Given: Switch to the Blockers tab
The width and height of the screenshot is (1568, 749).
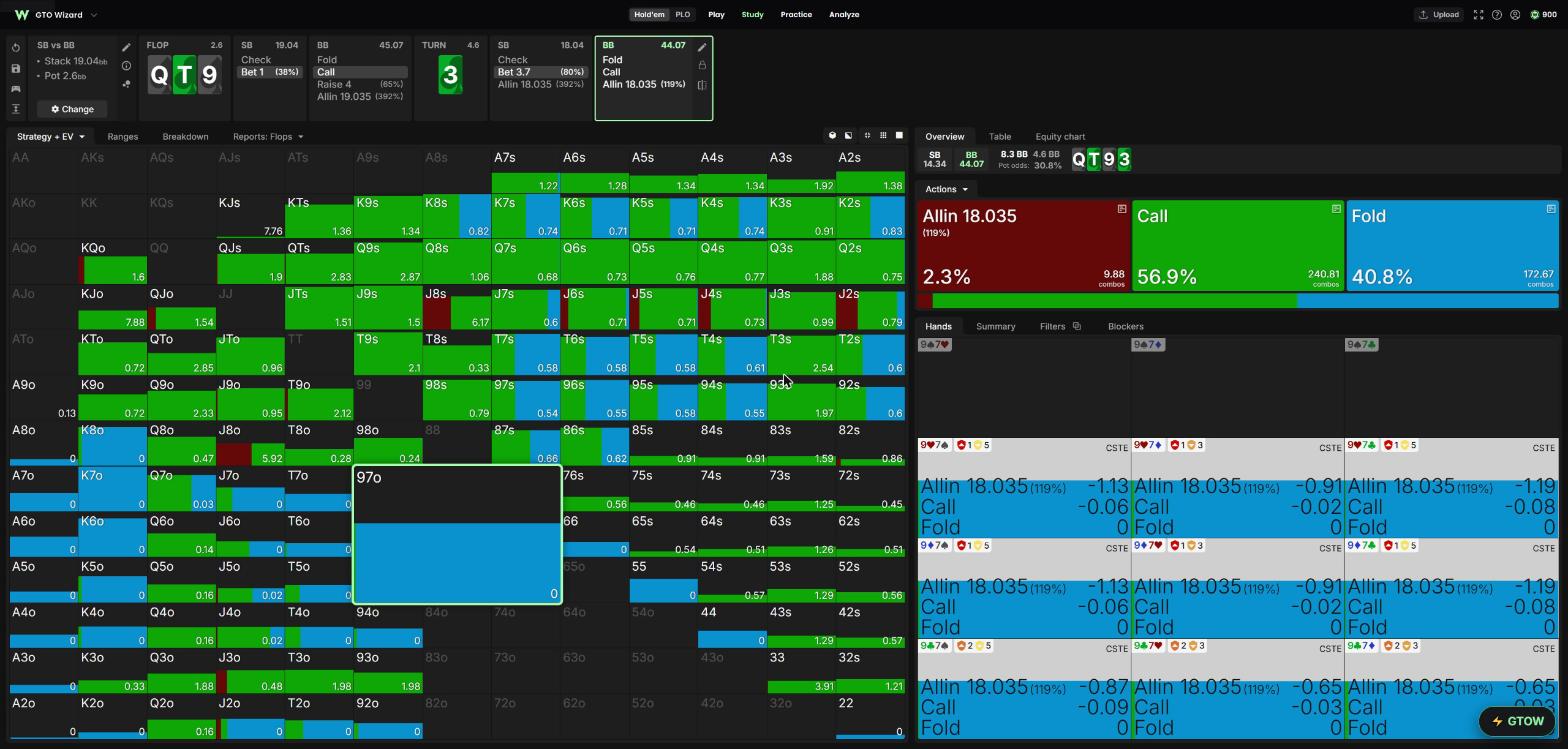Looking at the screenshot, I should pyautogui.click(x=1126, y=326).
